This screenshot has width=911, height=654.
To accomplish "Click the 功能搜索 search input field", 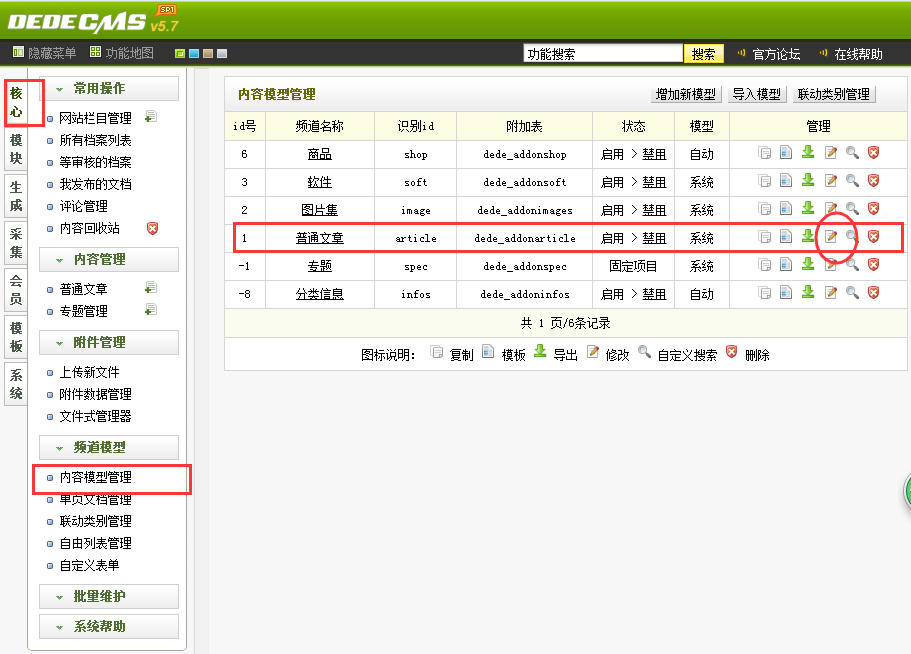I will [603, 54].
